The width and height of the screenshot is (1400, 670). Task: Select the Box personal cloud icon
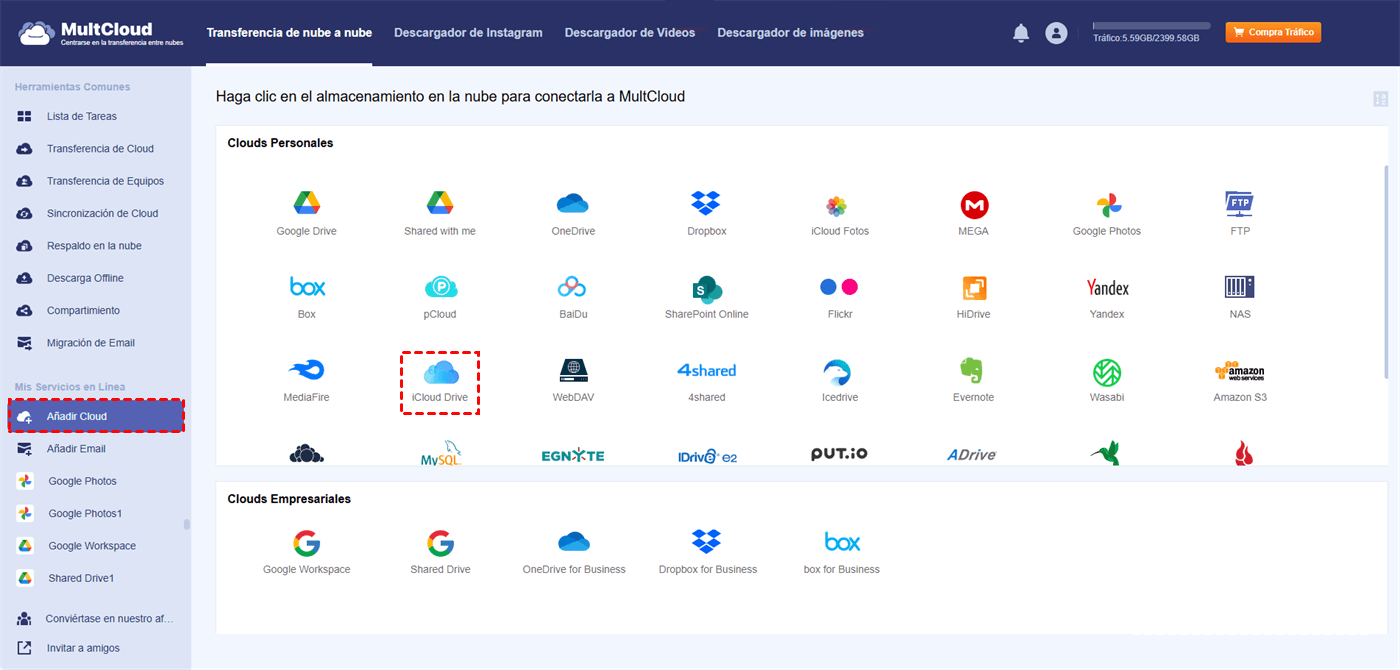tap(307, 287)
